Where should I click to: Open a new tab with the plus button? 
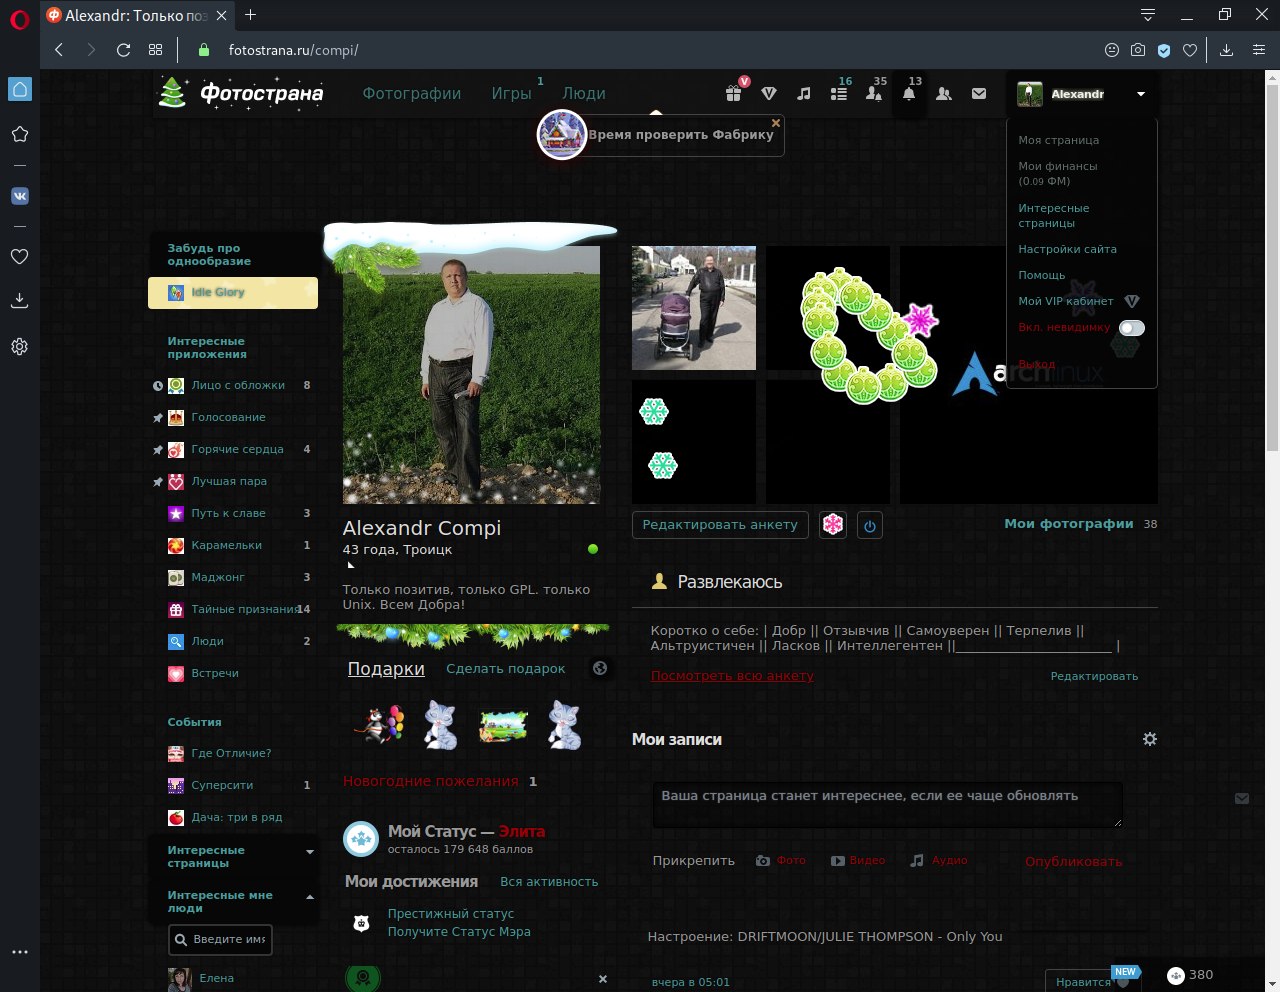click(250, 15)
